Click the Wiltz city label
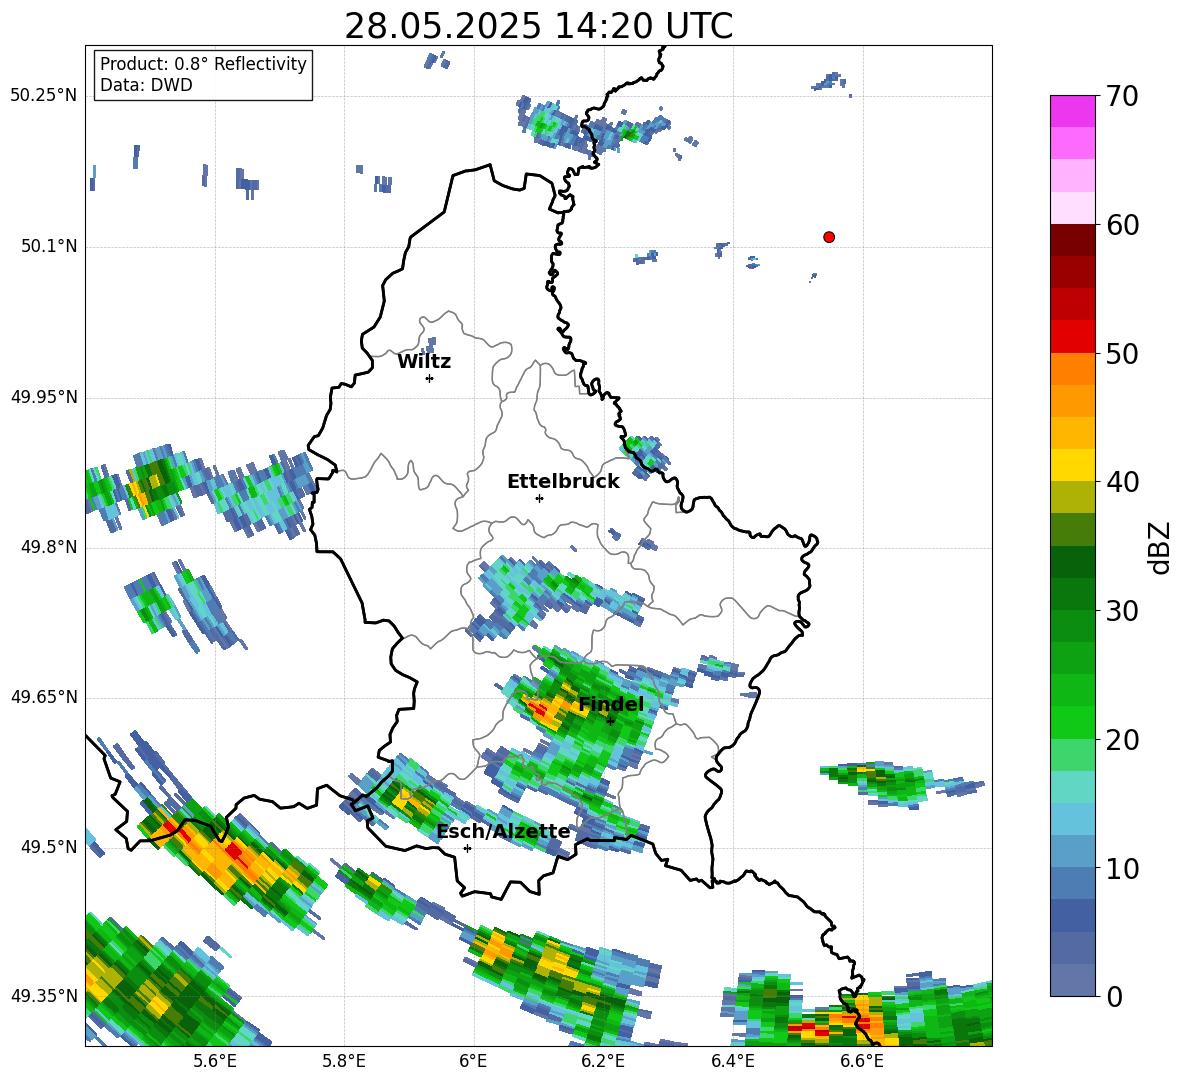This screenshot has height=1081, width=1184. (x=424, y=362)
